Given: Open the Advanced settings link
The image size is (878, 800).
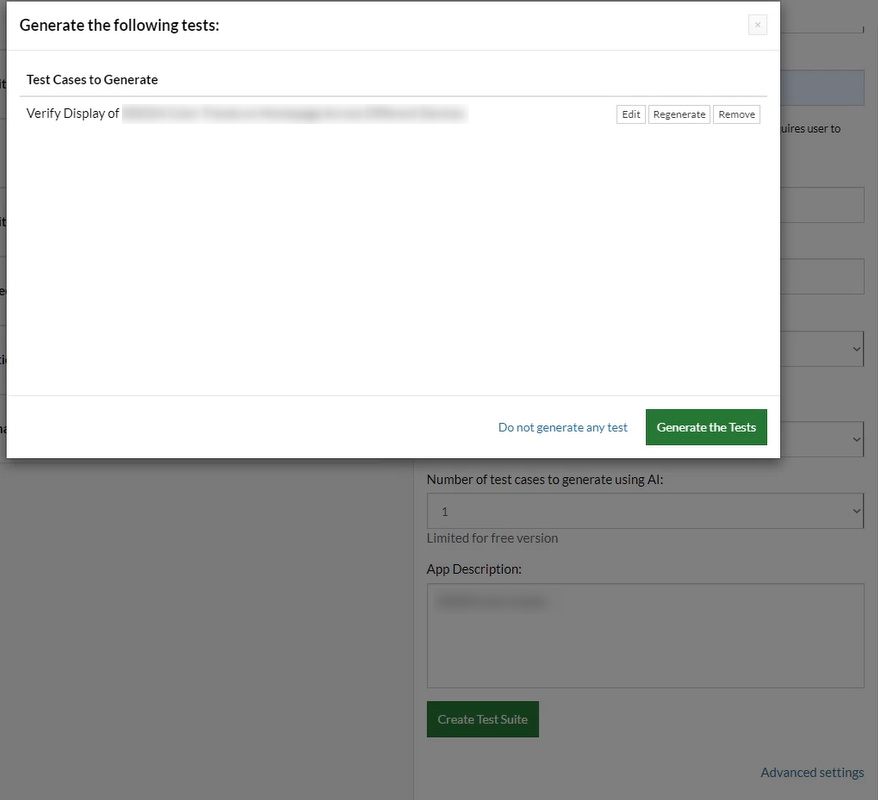Looking at the screenshot, I should point(812,772).
